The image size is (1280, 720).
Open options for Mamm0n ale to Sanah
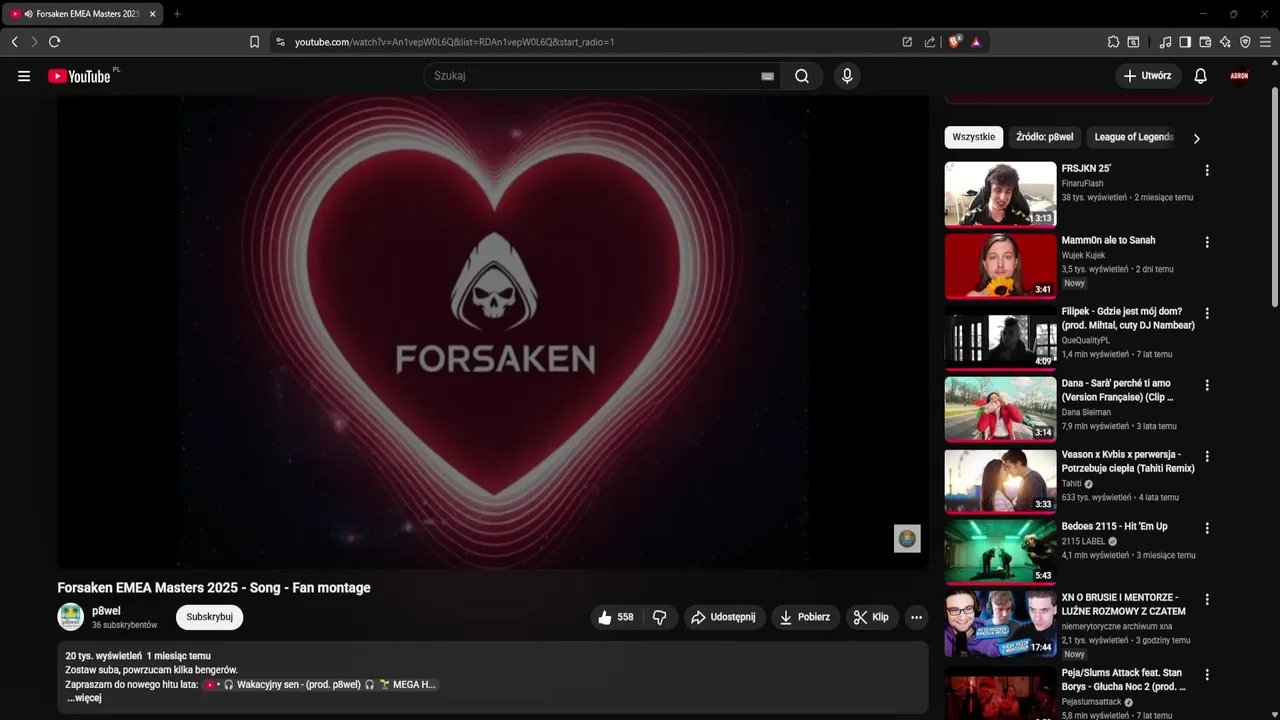click(x=1207, y=242)
